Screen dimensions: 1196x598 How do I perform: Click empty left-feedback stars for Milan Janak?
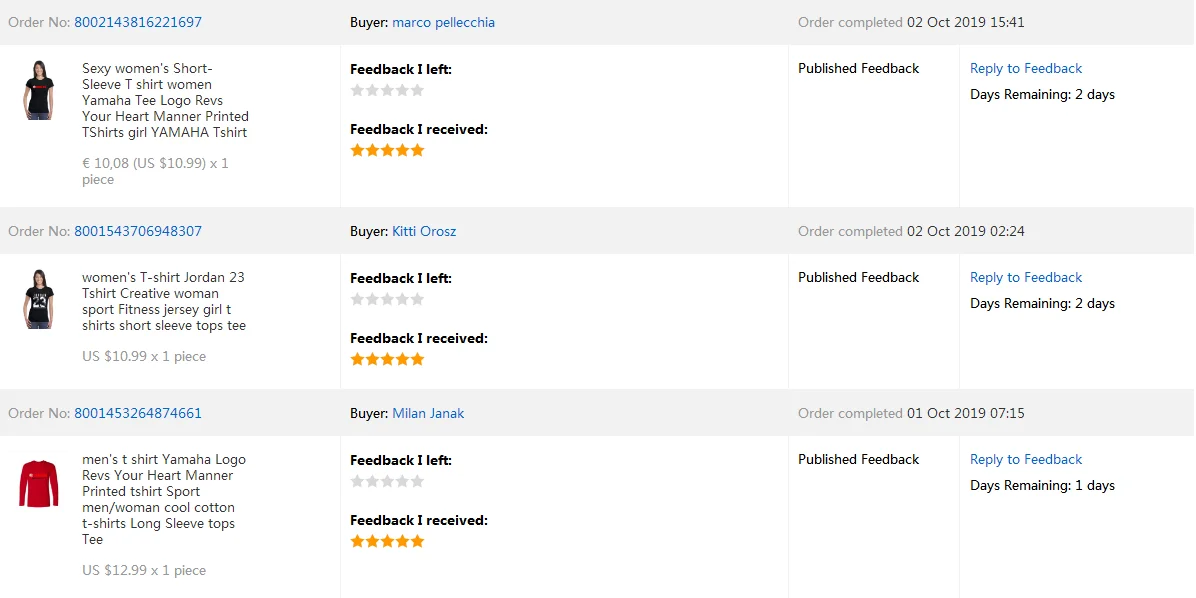point(387,481)
